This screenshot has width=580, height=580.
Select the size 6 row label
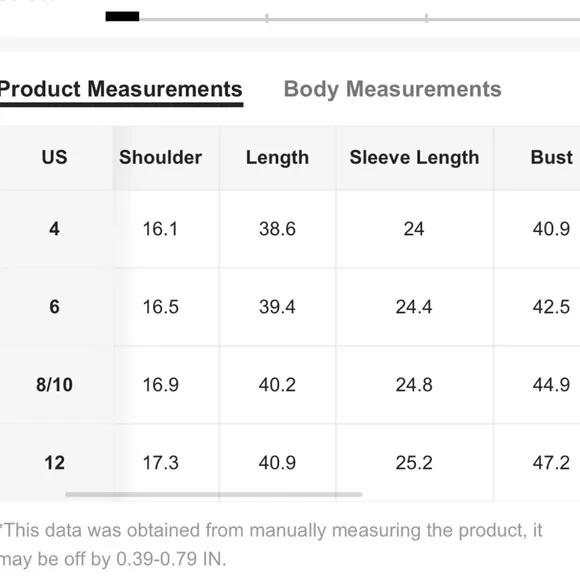(x=54, y=307)
